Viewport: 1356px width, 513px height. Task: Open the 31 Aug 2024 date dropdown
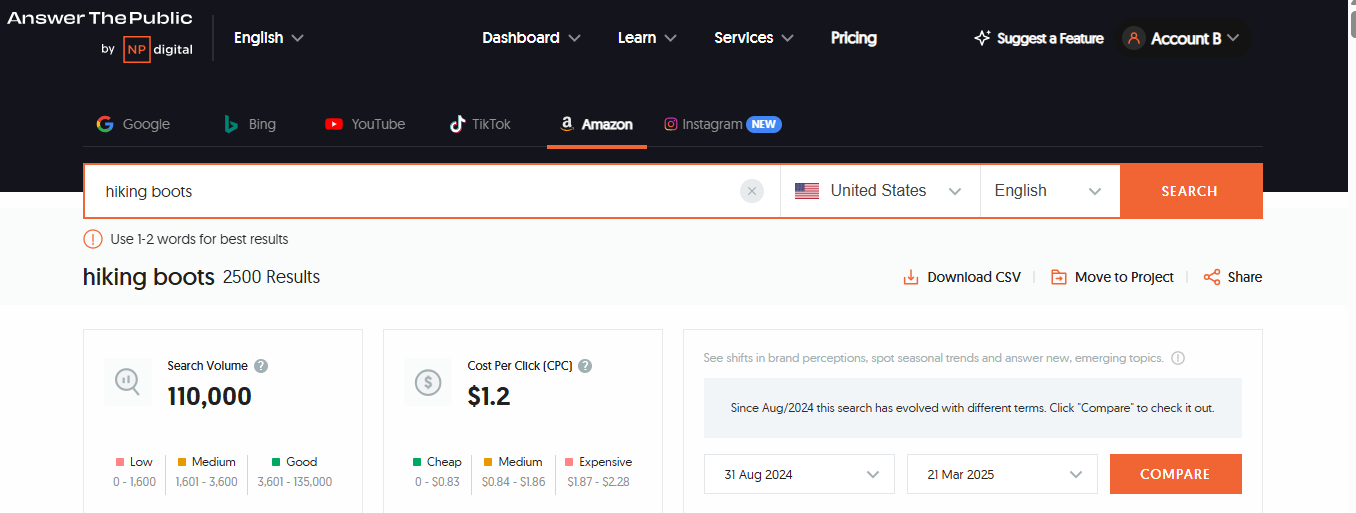tap(799, 474)
